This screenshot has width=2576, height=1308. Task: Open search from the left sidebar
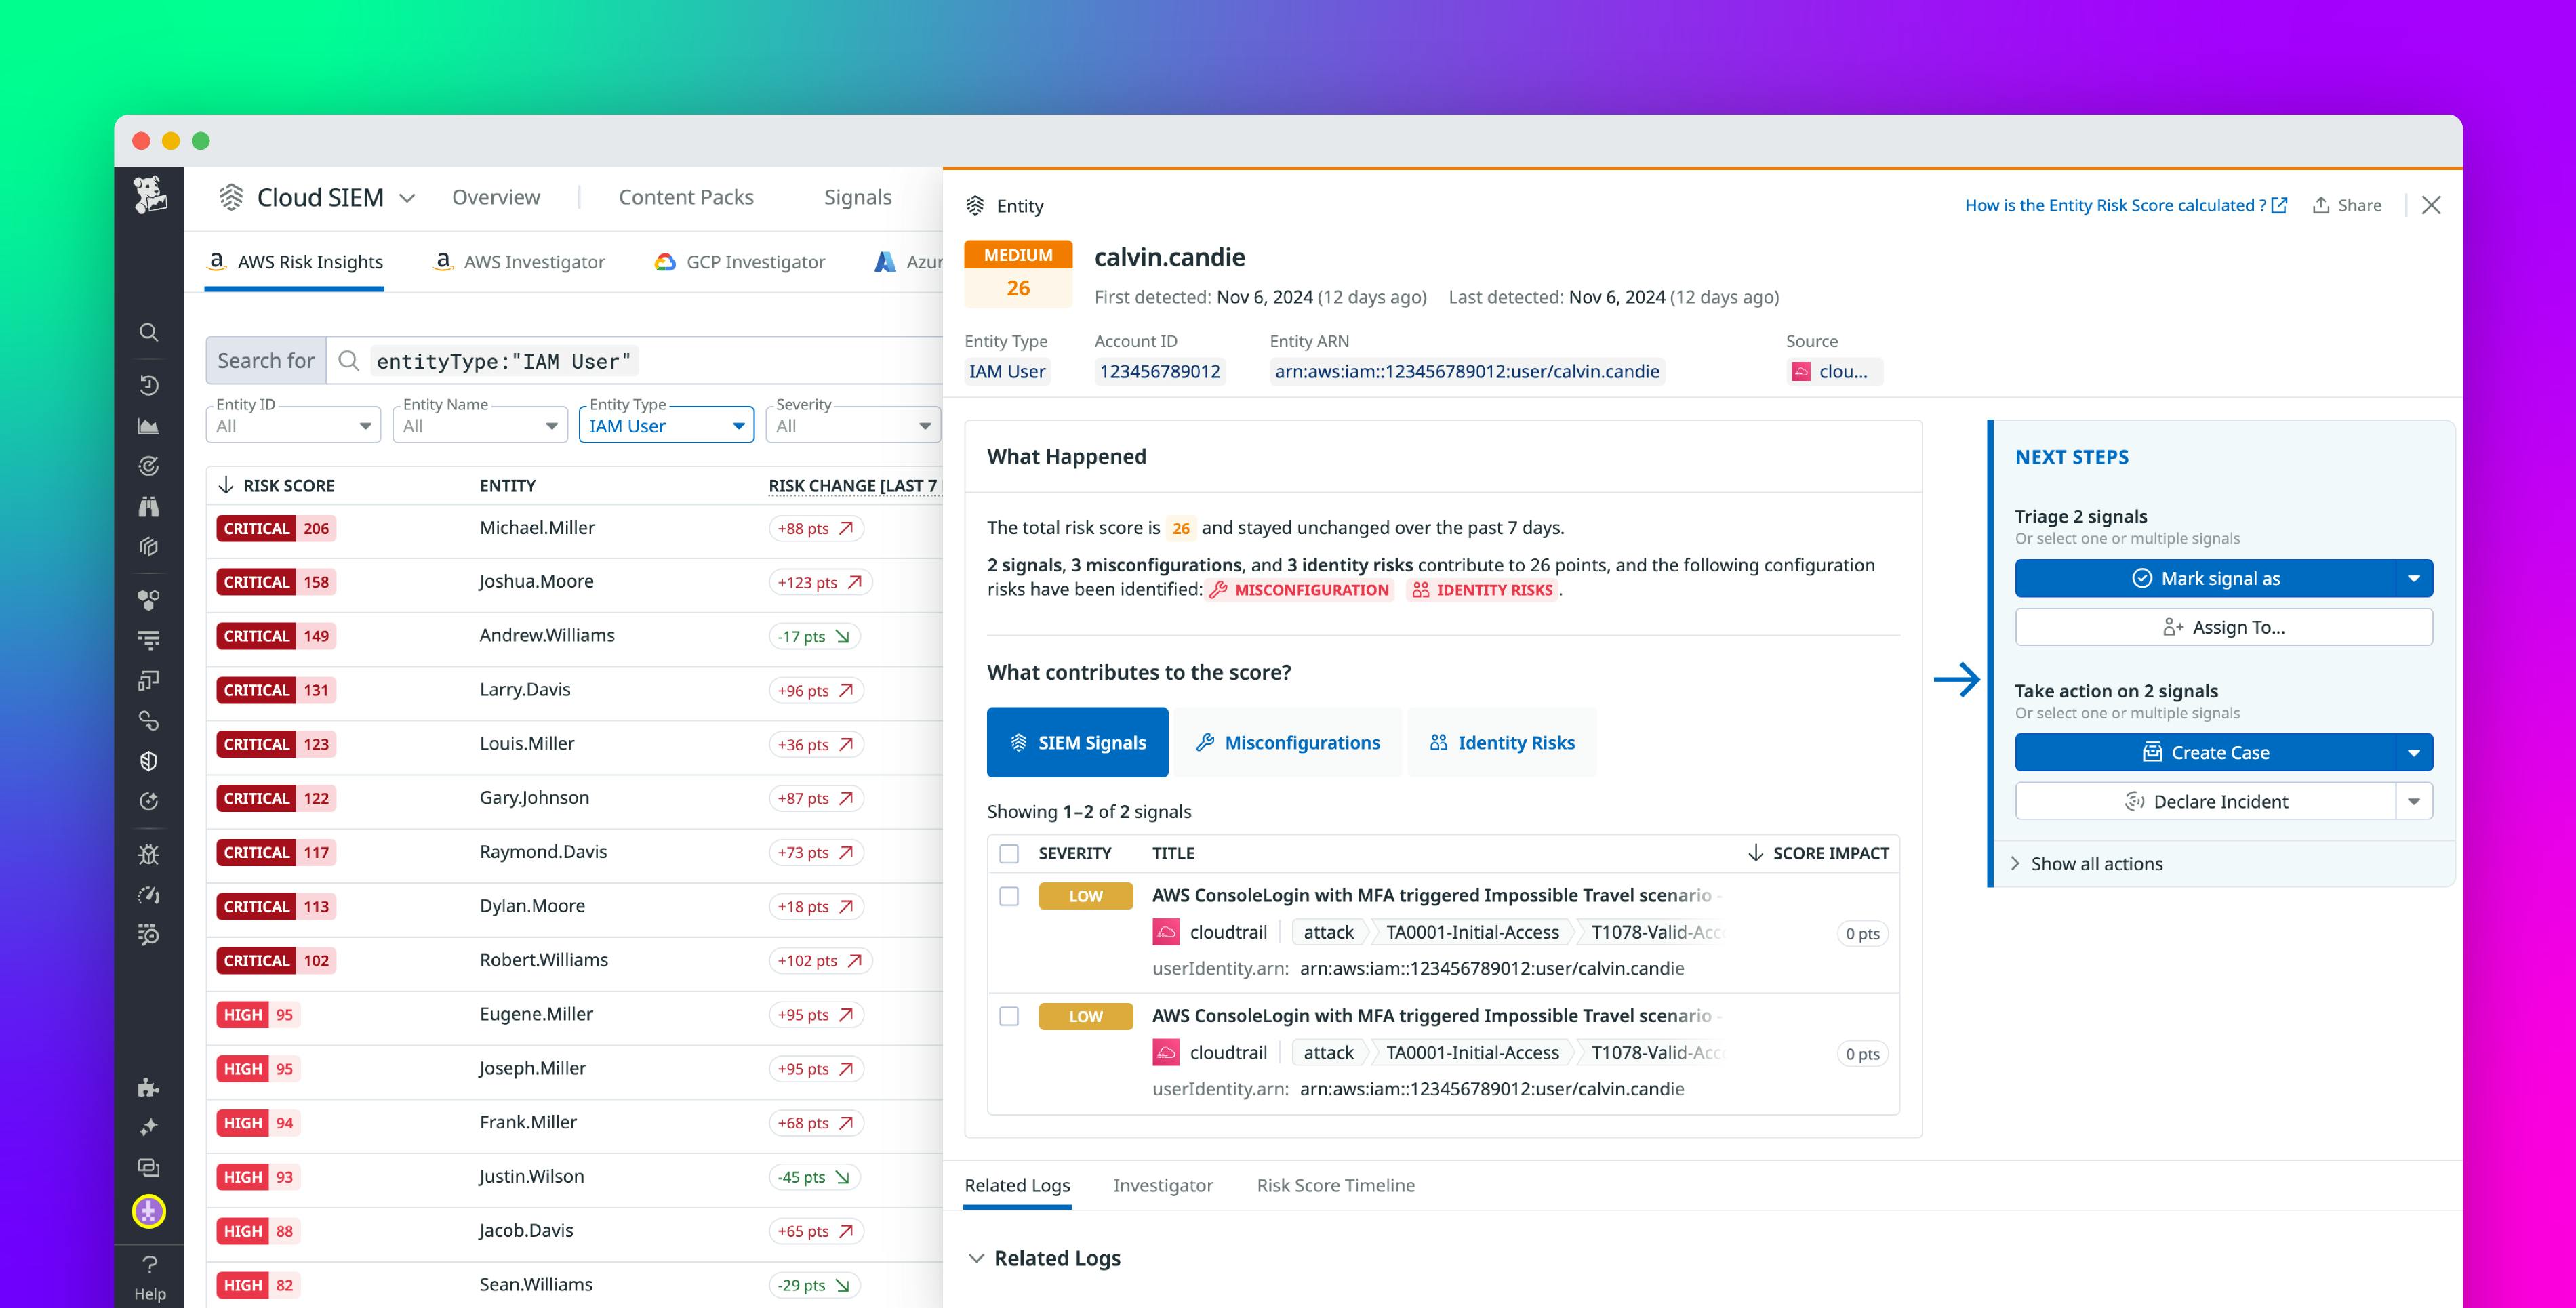coord(148,331)
